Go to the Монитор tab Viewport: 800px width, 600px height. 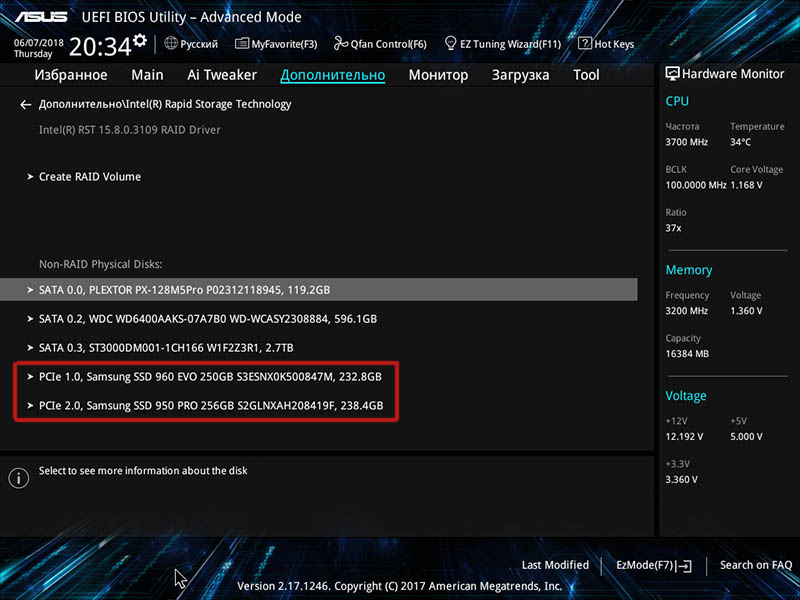click(438, 75)
